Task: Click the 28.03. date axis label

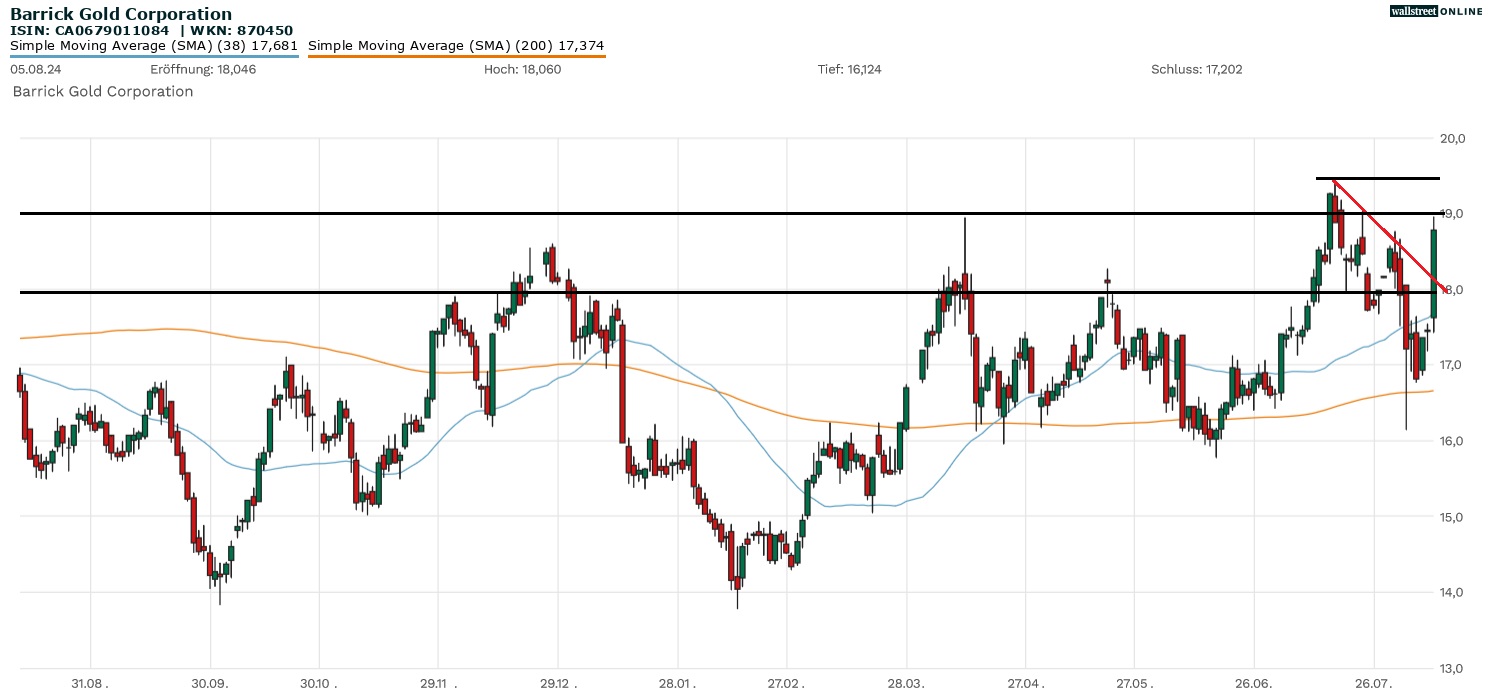Action: [906, 682]
